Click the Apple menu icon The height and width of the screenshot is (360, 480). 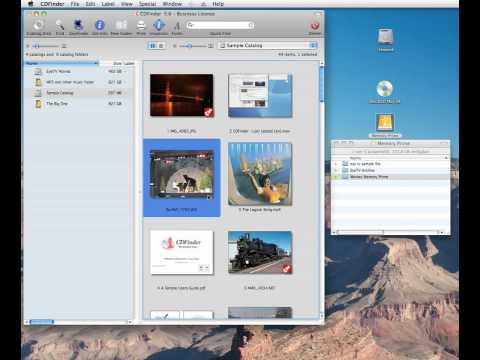(x=30, y=4)
